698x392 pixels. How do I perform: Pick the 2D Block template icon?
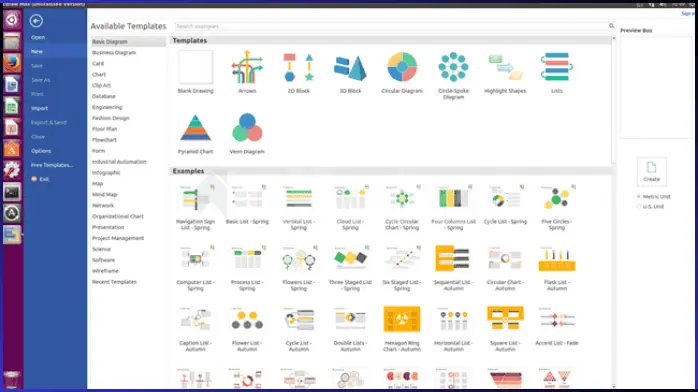click(x=299, y=67)
